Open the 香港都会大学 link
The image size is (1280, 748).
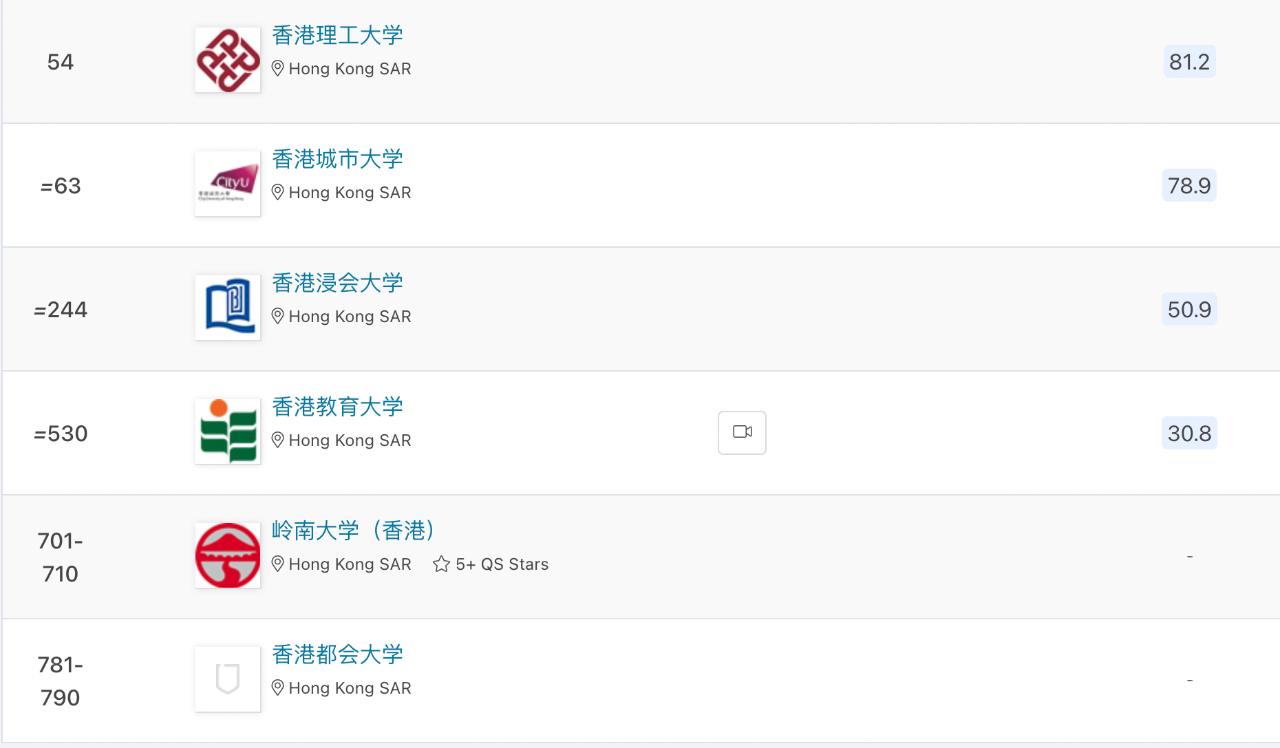pyautogui.click(x=338, y=655)
